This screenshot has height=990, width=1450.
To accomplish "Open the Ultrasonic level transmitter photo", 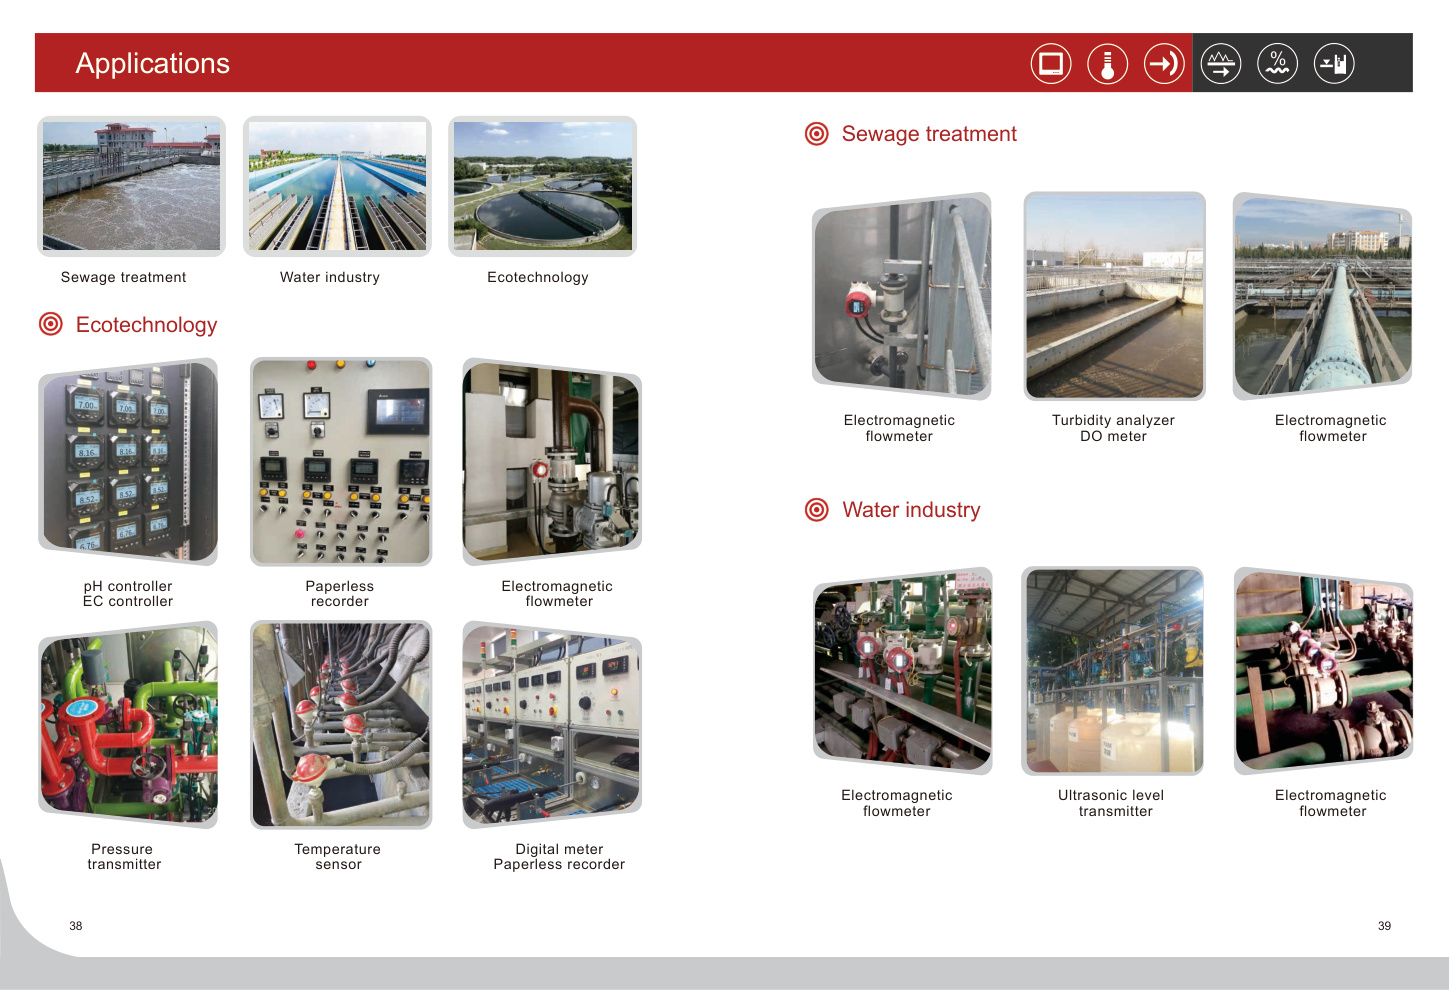I will point(1113,671).
